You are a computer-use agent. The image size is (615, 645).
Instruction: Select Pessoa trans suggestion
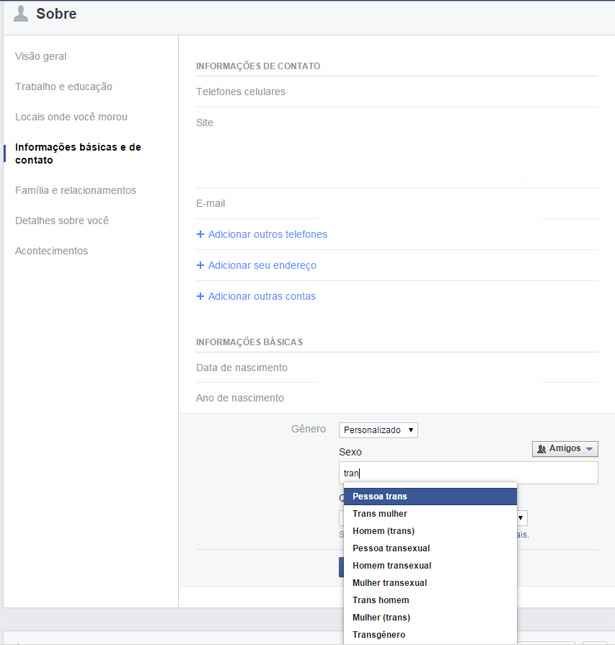(x=430, y=497)
